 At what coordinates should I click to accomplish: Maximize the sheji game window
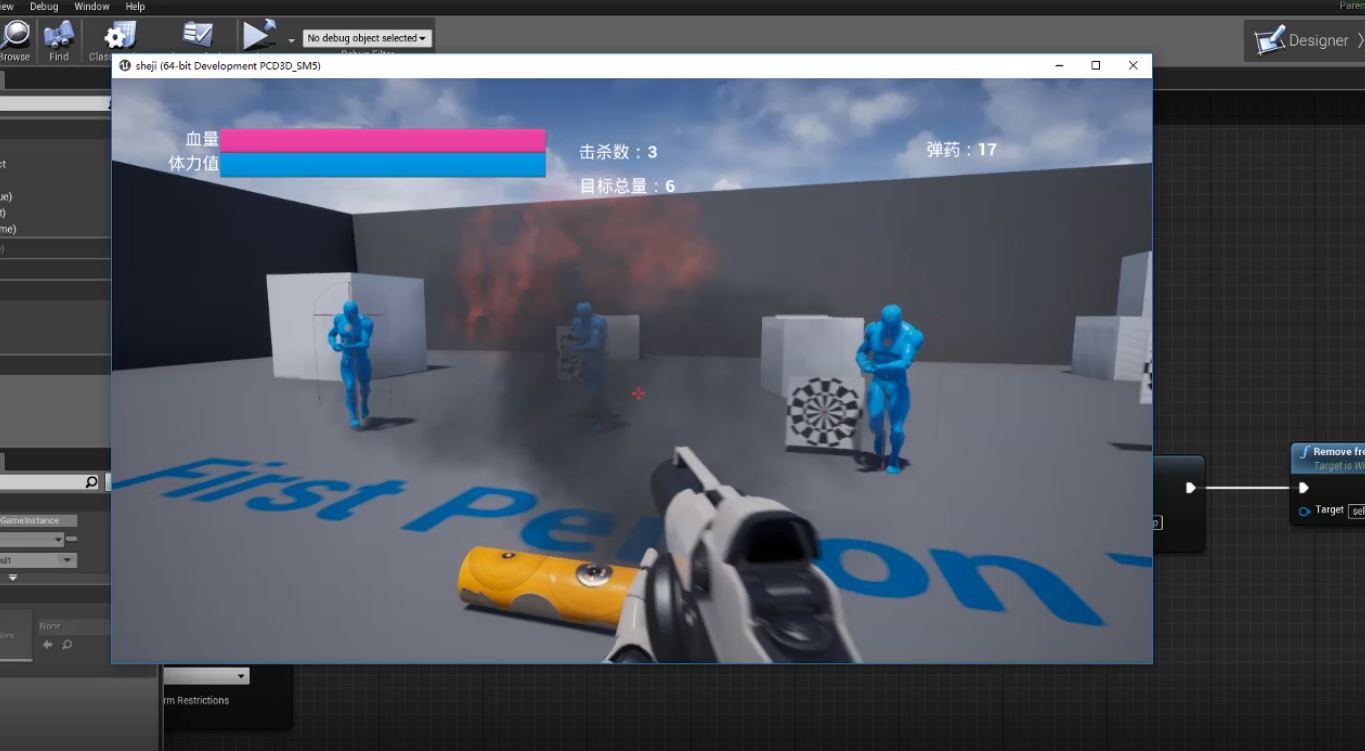click(x=1095, y=65)
